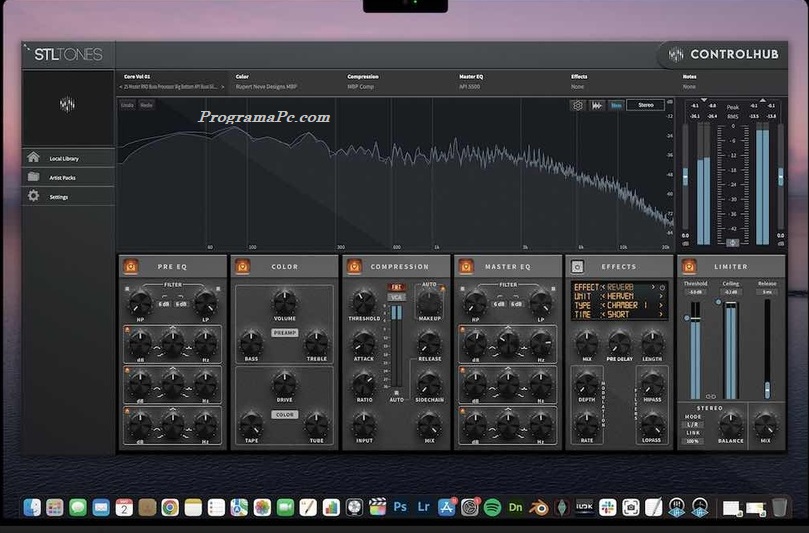This screenshot has width=809, height=533.
Task: Click the Limiter stereo mode L/R field
Action: 692,424
